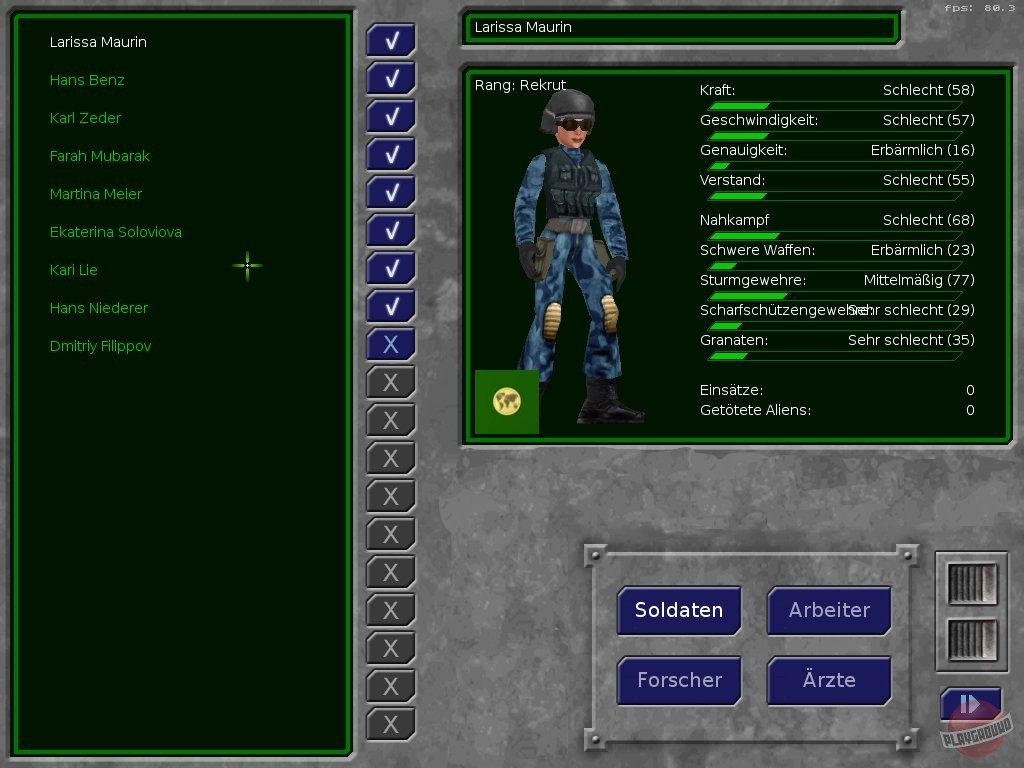Click the checkmark icon next to Karl Zeder
The image size is (1024, 768).
click(x=391, y=117)
